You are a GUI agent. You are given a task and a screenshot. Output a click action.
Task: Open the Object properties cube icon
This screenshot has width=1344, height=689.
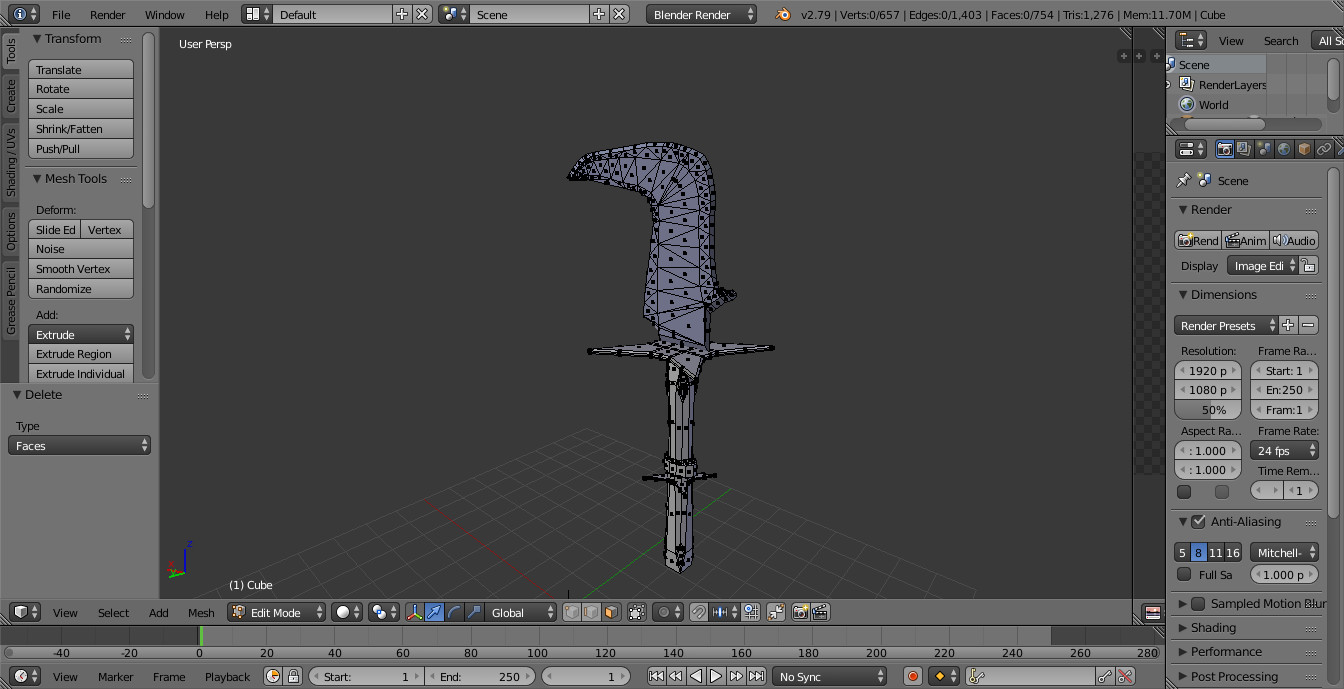1304,149
